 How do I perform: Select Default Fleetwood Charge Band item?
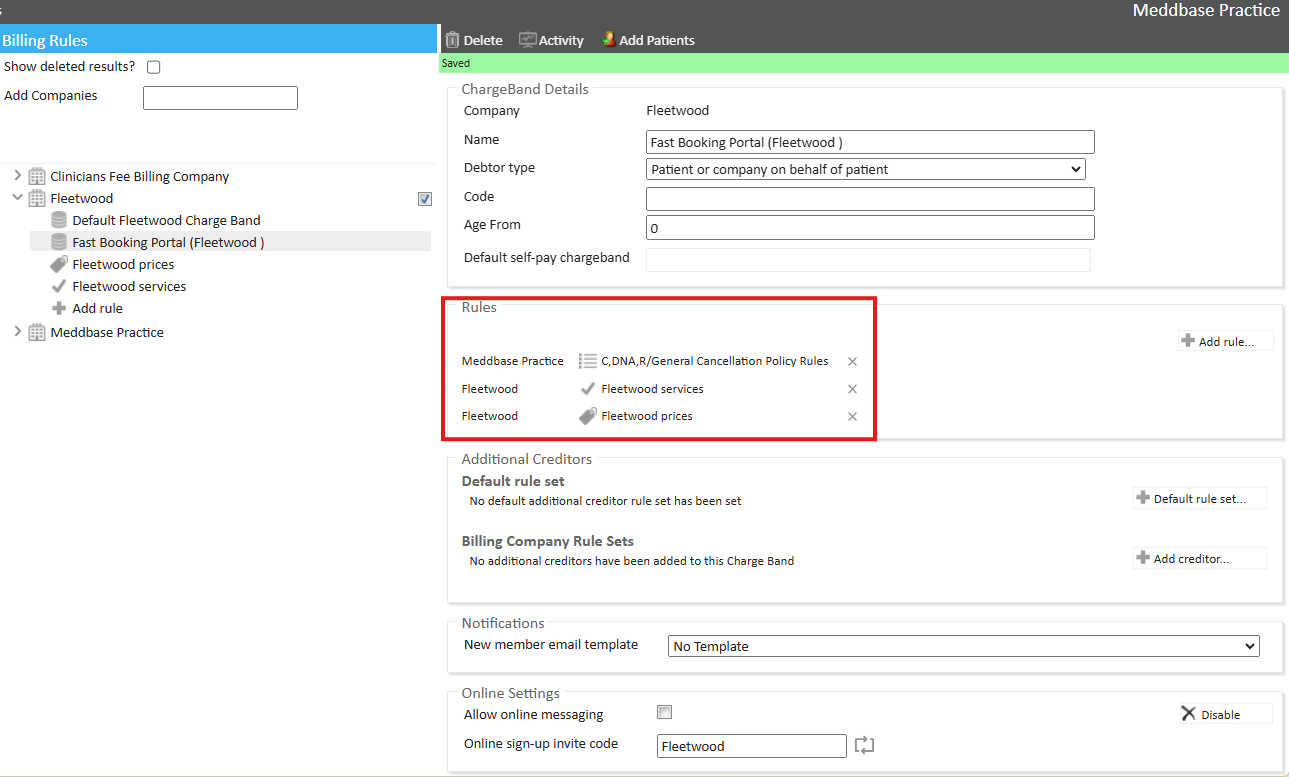coord(166,220)
